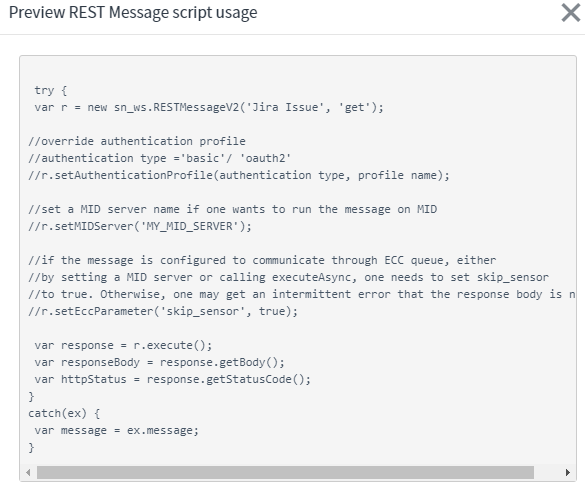Image resolution: width=585 pixels, height=497 pixels.
Task: Place cursor on RESTMessageV2 'Jira Issue' line
Action: [209, 107]
